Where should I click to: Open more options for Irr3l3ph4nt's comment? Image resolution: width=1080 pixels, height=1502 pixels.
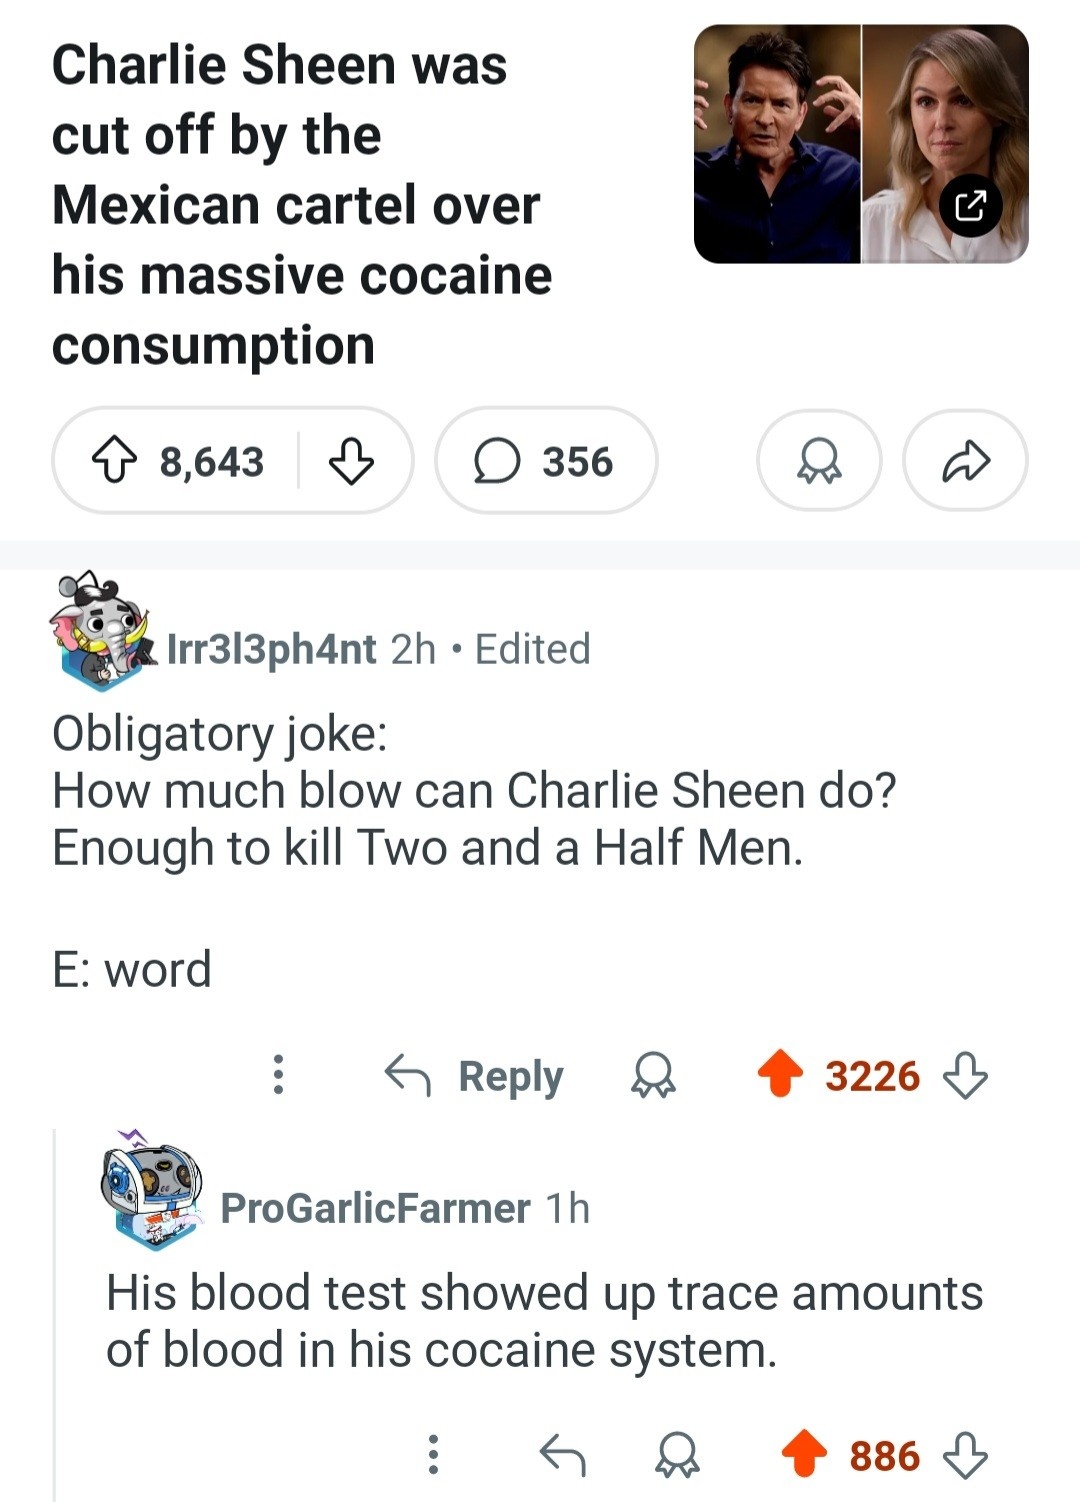click(x=279, y=1075)
